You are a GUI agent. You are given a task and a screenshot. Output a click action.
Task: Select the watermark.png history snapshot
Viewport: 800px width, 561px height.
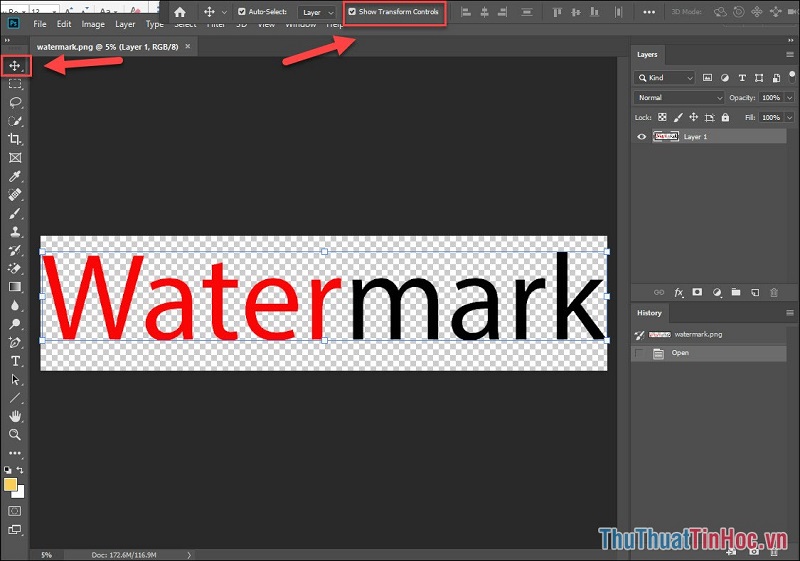click(709, 335)
